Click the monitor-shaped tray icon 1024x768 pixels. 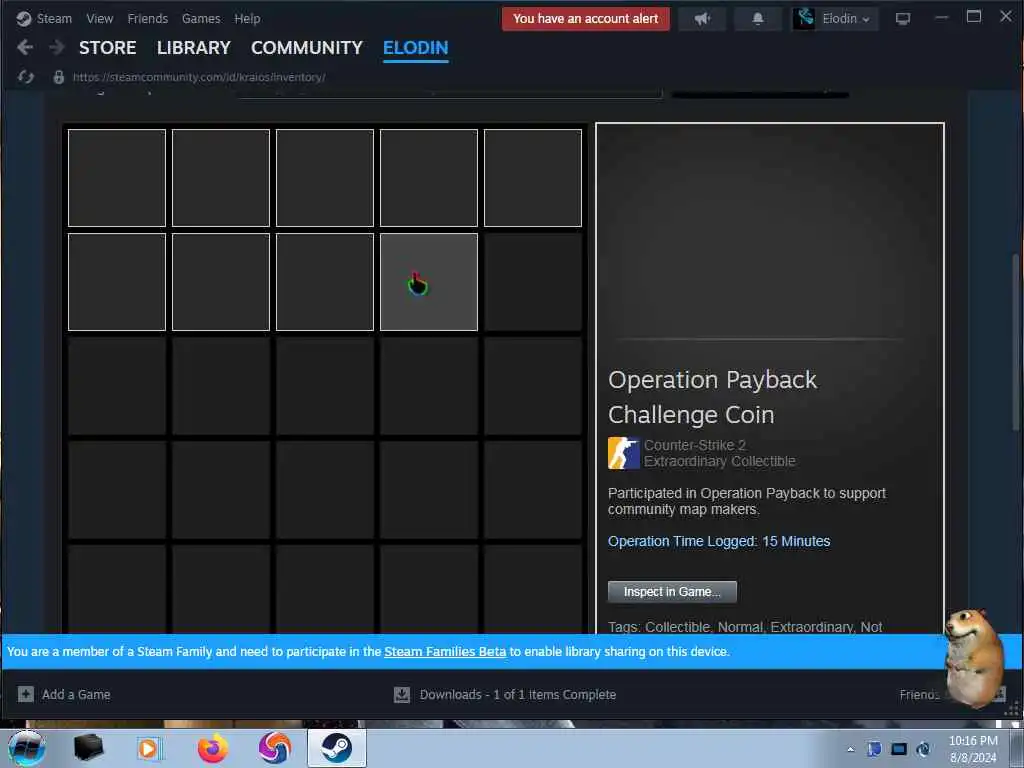pos(899,749)
